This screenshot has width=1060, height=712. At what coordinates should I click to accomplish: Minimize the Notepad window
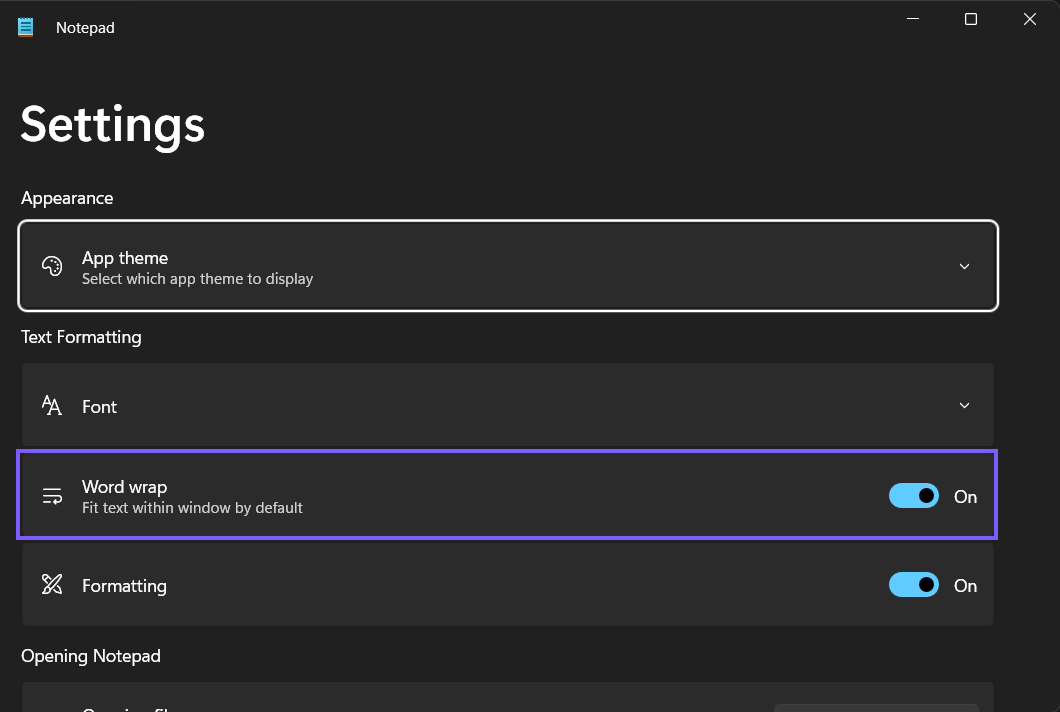coord(913,19)
